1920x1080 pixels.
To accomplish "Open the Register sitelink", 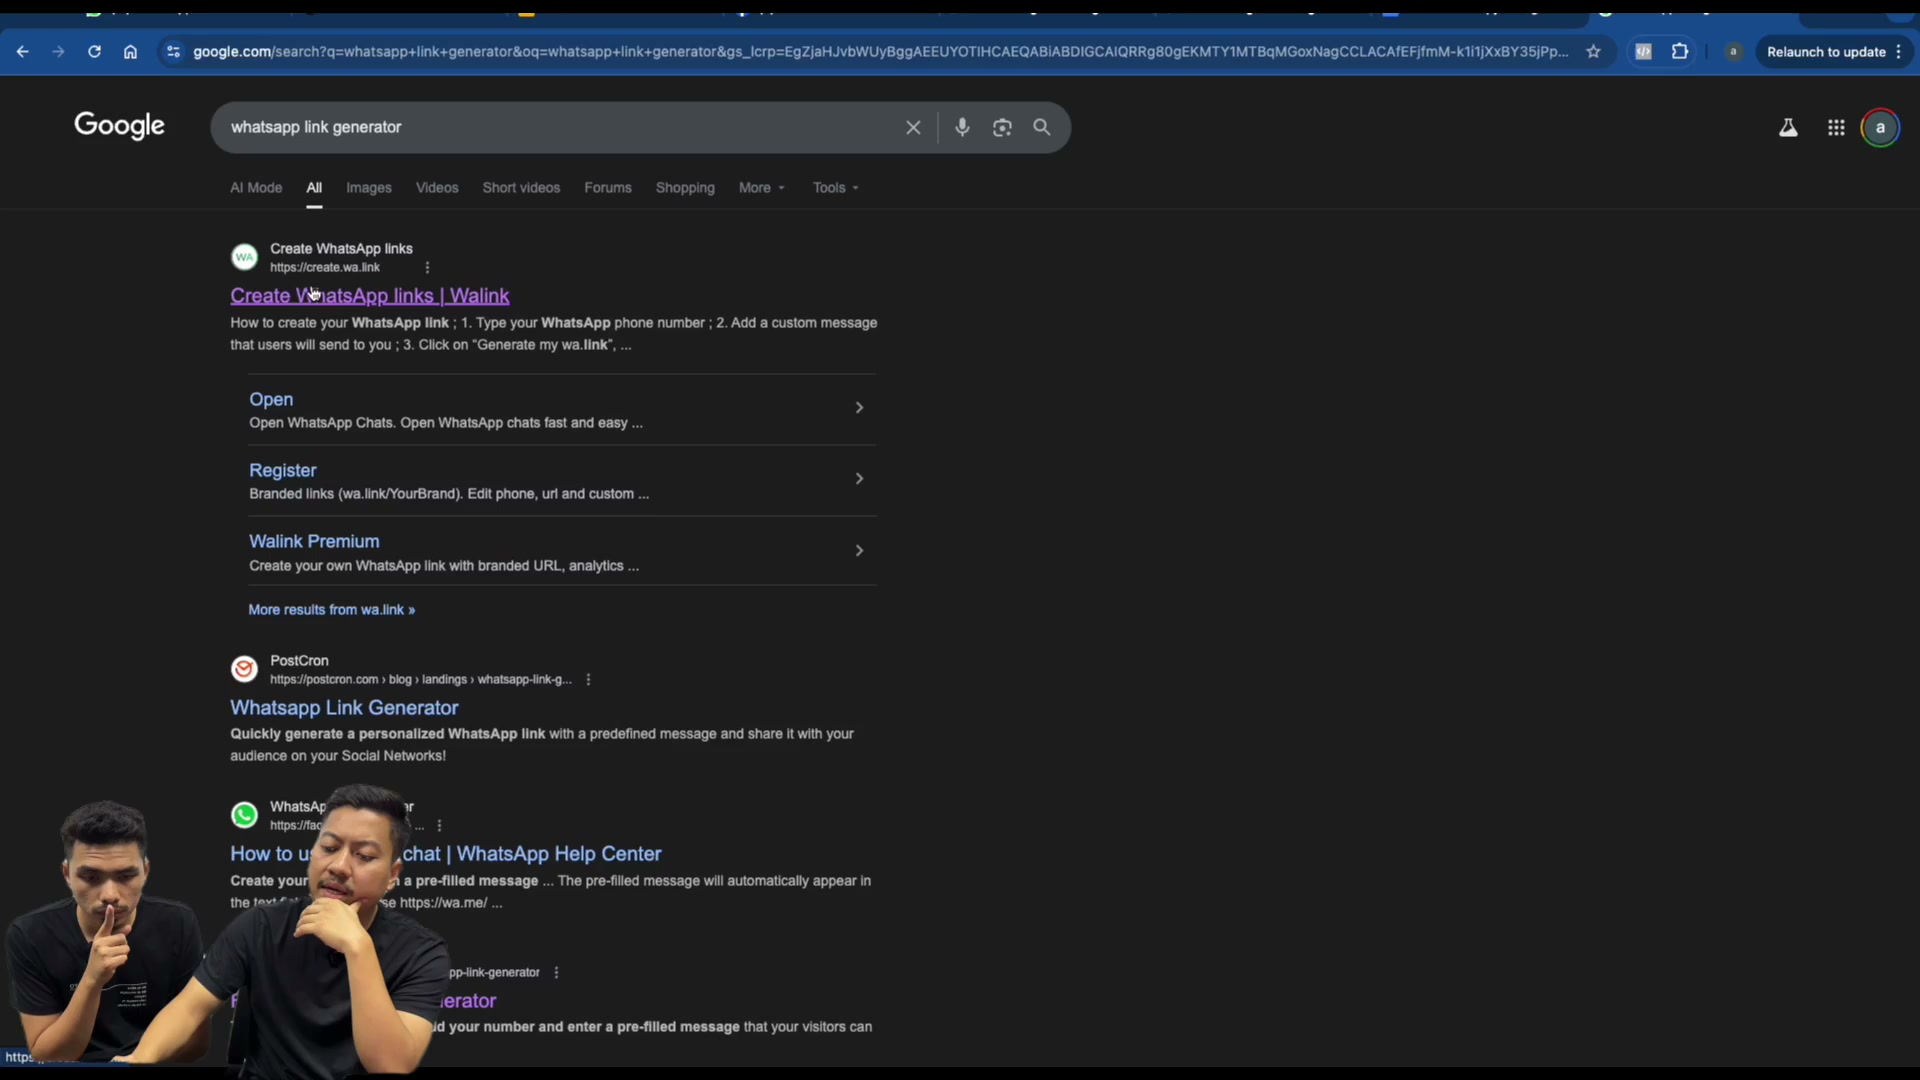I will click(x=283, y=470).
